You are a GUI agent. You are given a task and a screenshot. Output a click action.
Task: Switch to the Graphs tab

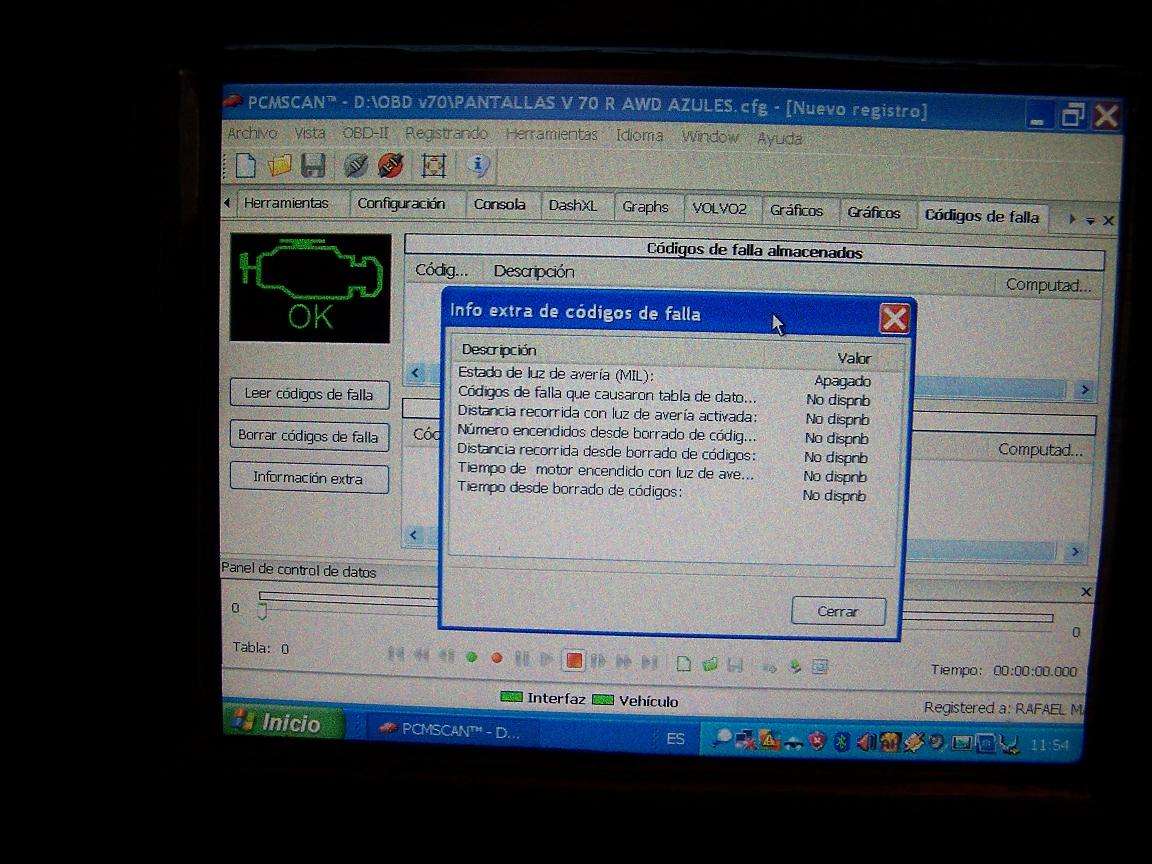pyautogui.click(x=645, y=208)
